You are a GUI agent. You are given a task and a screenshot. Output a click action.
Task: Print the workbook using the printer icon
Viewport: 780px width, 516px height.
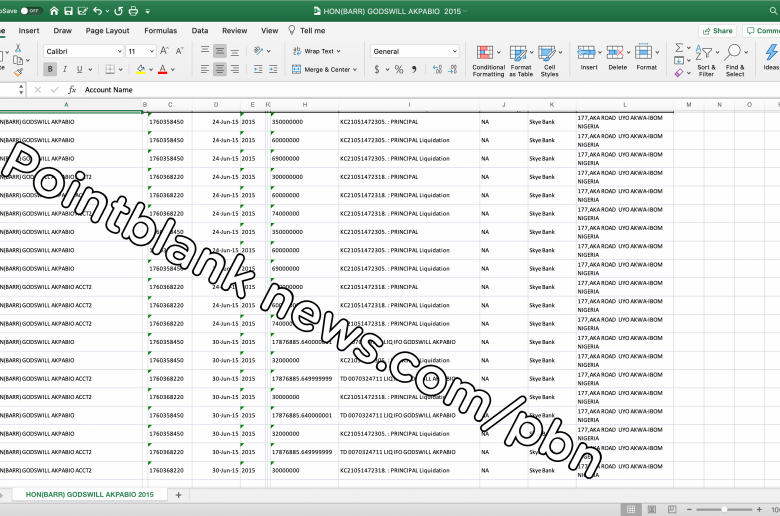tap(133, 10)
